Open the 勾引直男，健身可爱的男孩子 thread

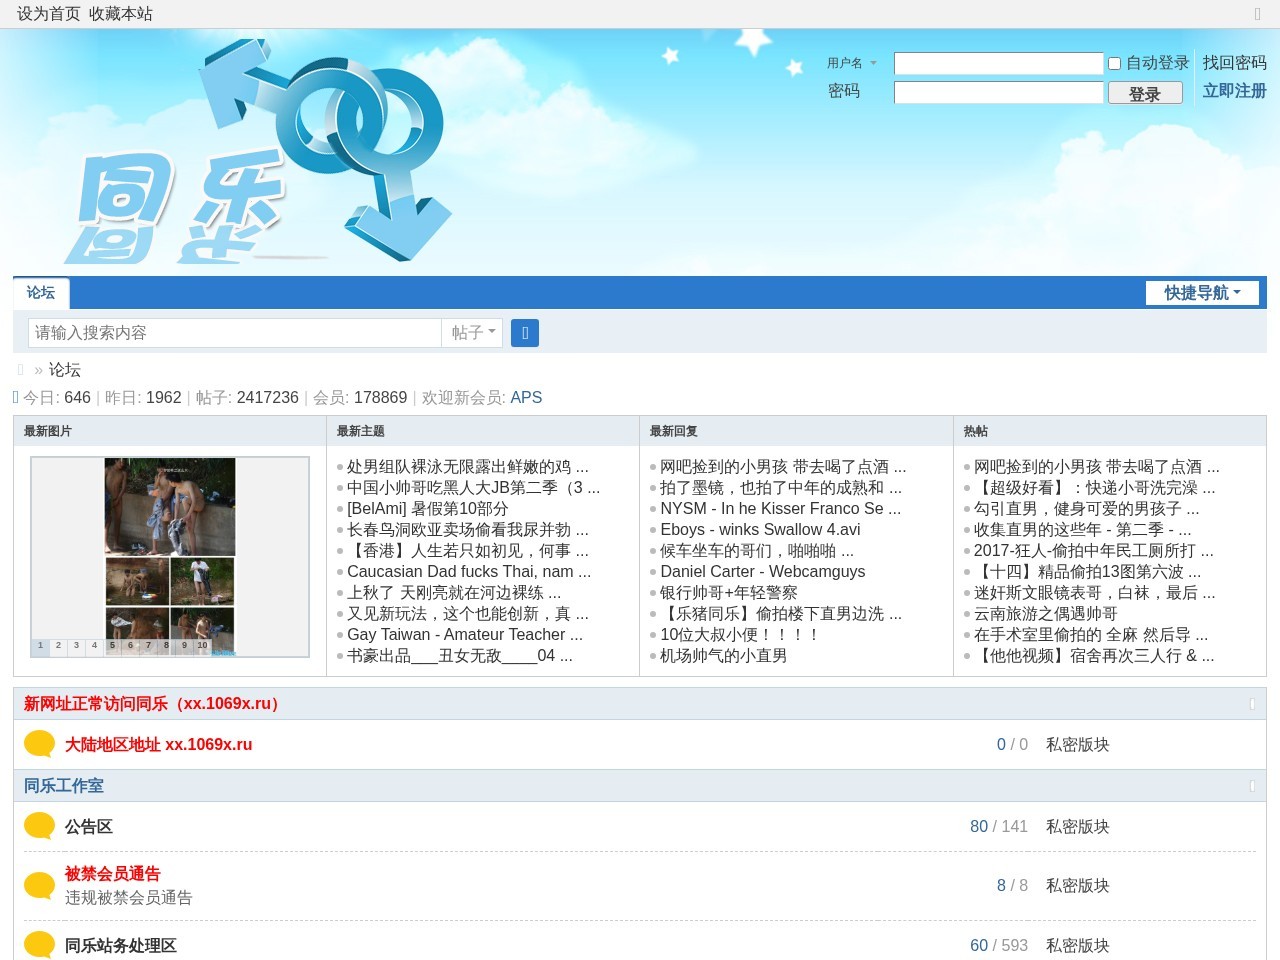pyautogui.click(x=1087, y=509)
